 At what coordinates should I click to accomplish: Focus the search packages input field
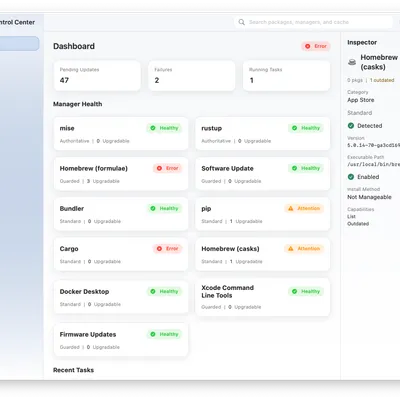click(313, 22)
